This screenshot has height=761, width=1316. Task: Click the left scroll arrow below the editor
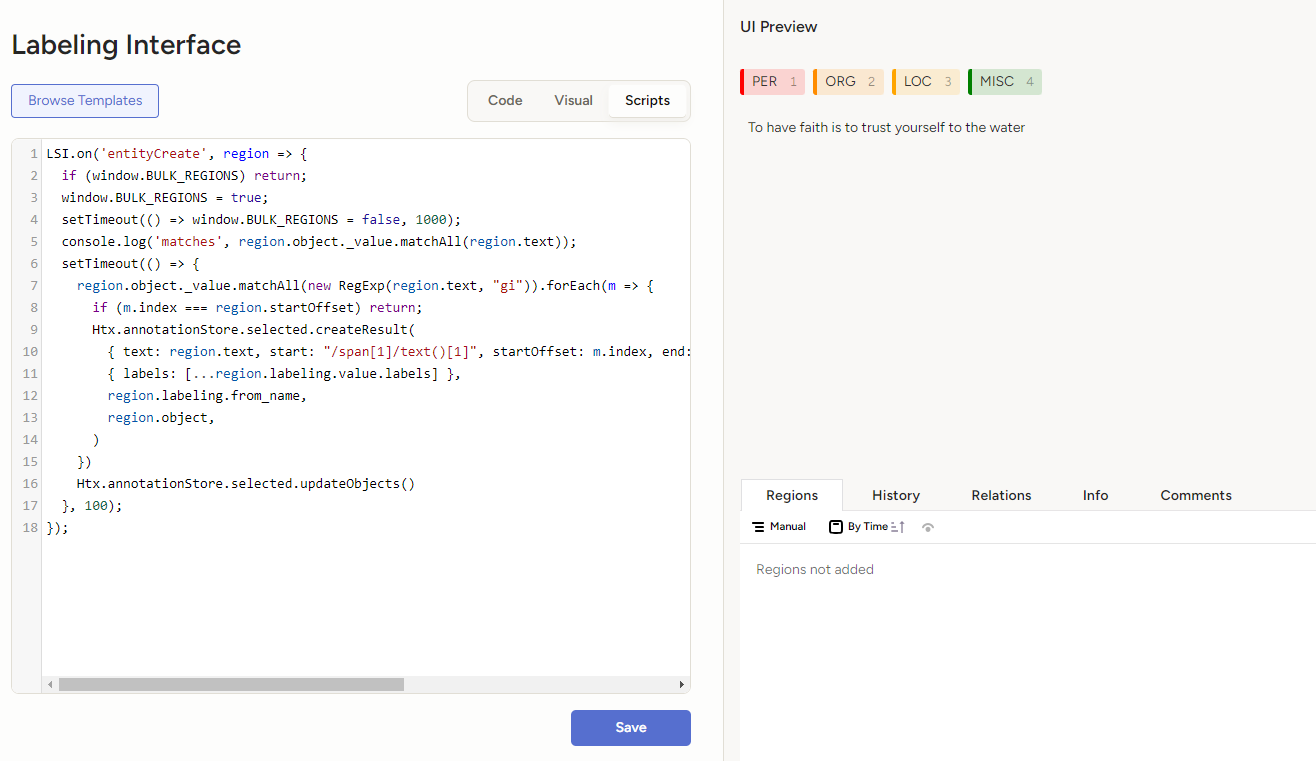pyautogui.click(x=49, y=684)
